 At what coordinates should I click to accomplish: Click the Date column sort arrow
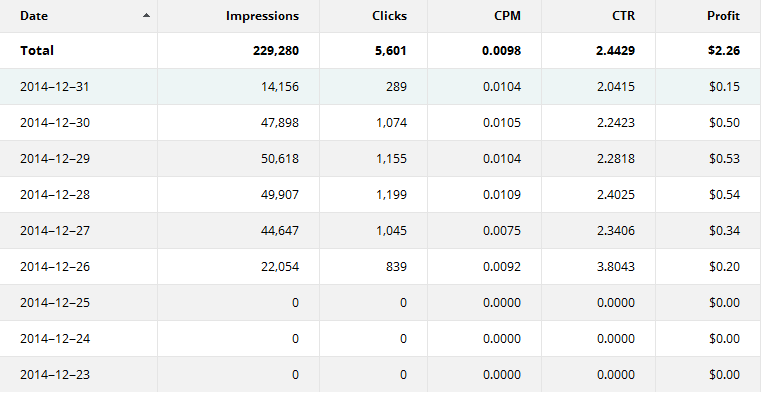coord(146,16)
